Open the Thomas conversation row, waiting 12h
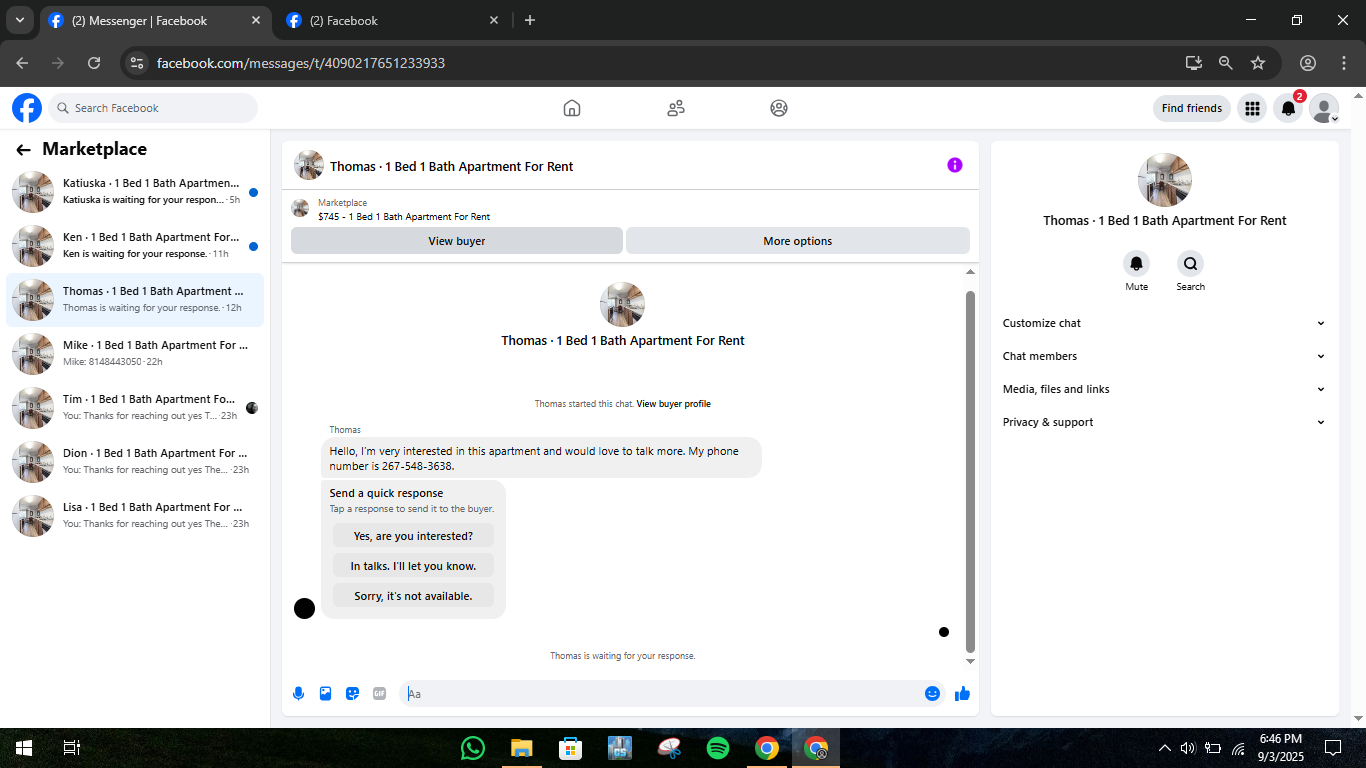 click(x=135, y=300)
